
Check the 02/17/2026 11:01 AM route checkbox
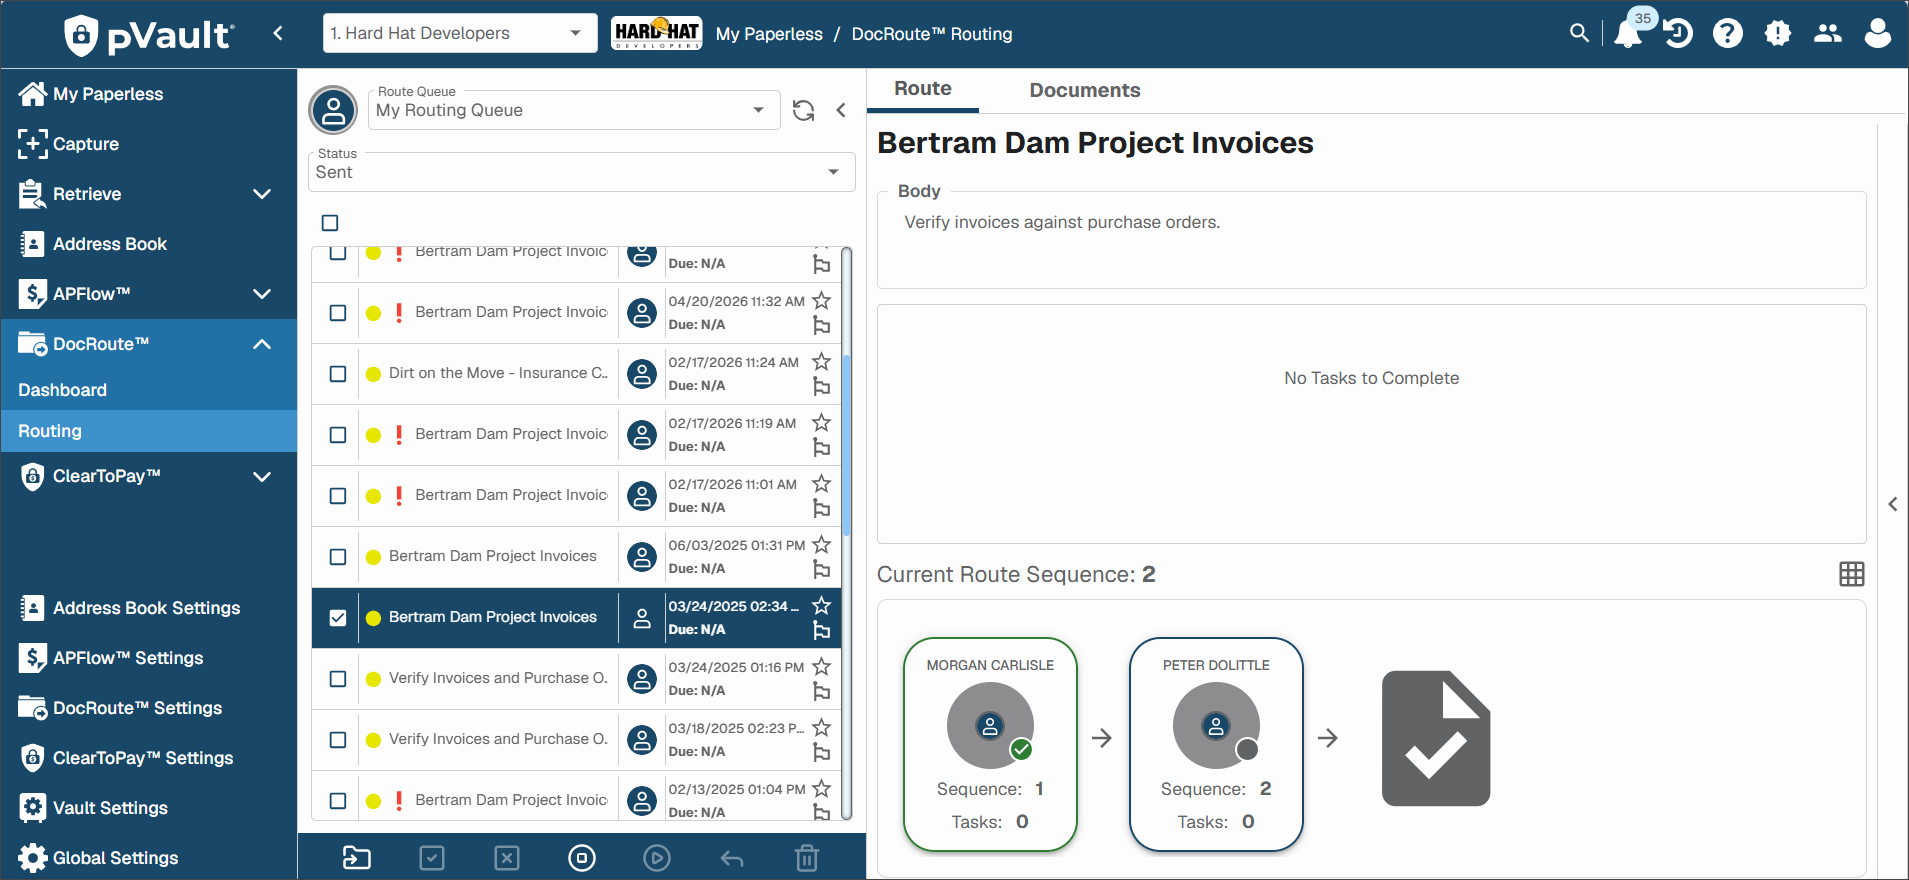click(x=338, y=496)
